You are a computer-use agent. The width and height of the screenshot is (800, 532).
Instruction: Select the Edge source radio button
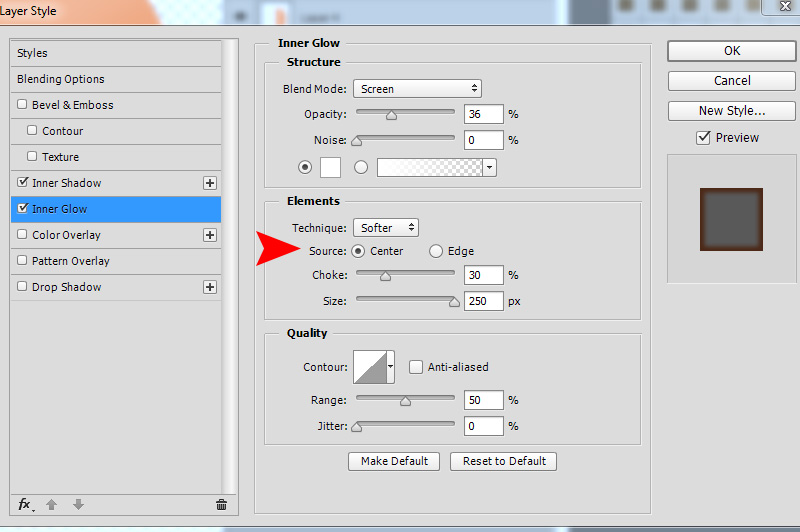436,251
